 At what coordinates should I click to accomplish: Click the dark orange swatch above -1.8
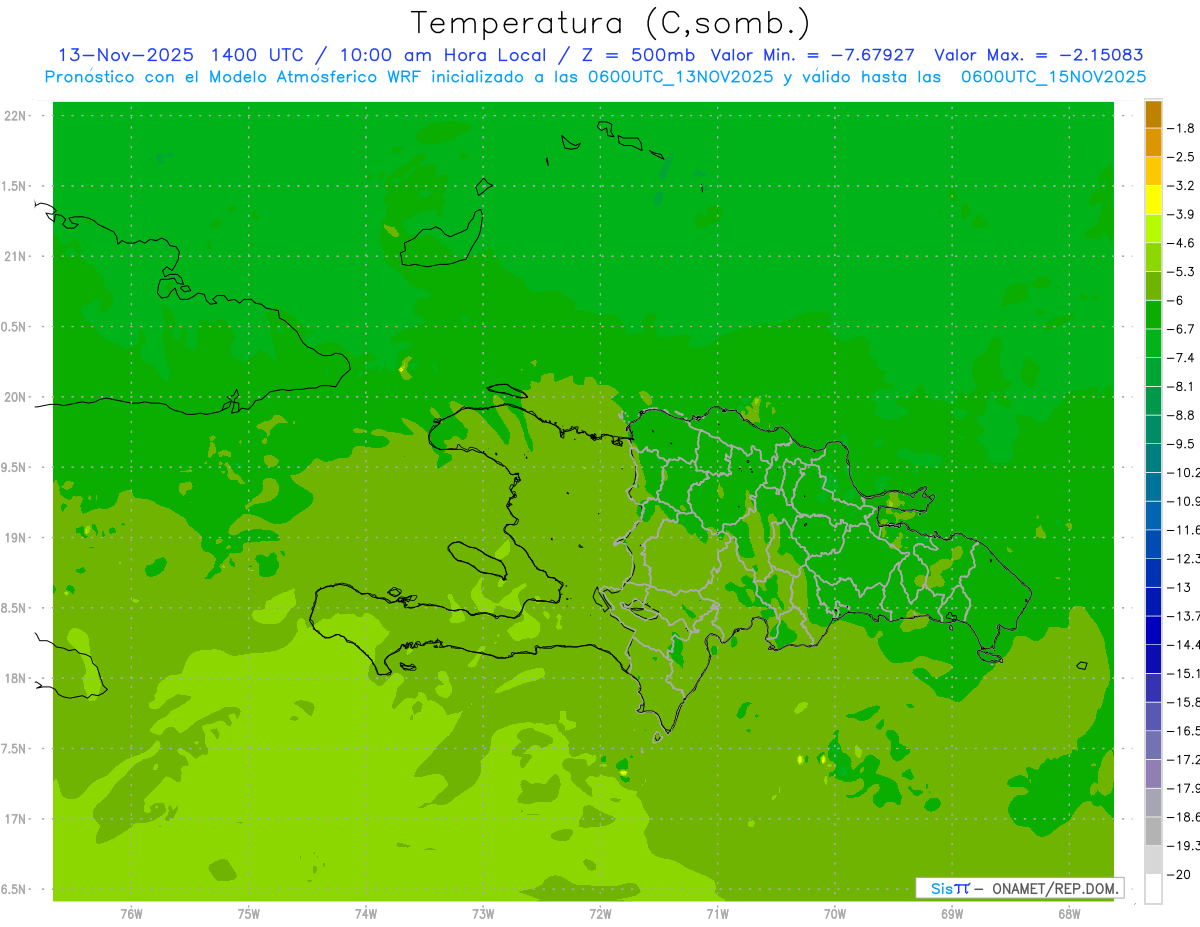[x=1153, y=114]
